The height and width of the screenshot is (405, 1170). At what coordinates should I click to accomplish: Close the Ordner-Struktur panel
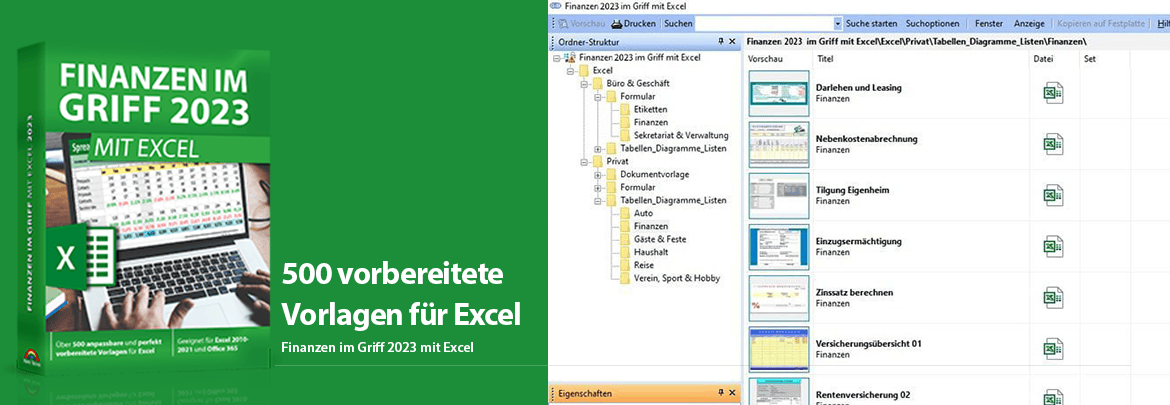tap(732, 42)
